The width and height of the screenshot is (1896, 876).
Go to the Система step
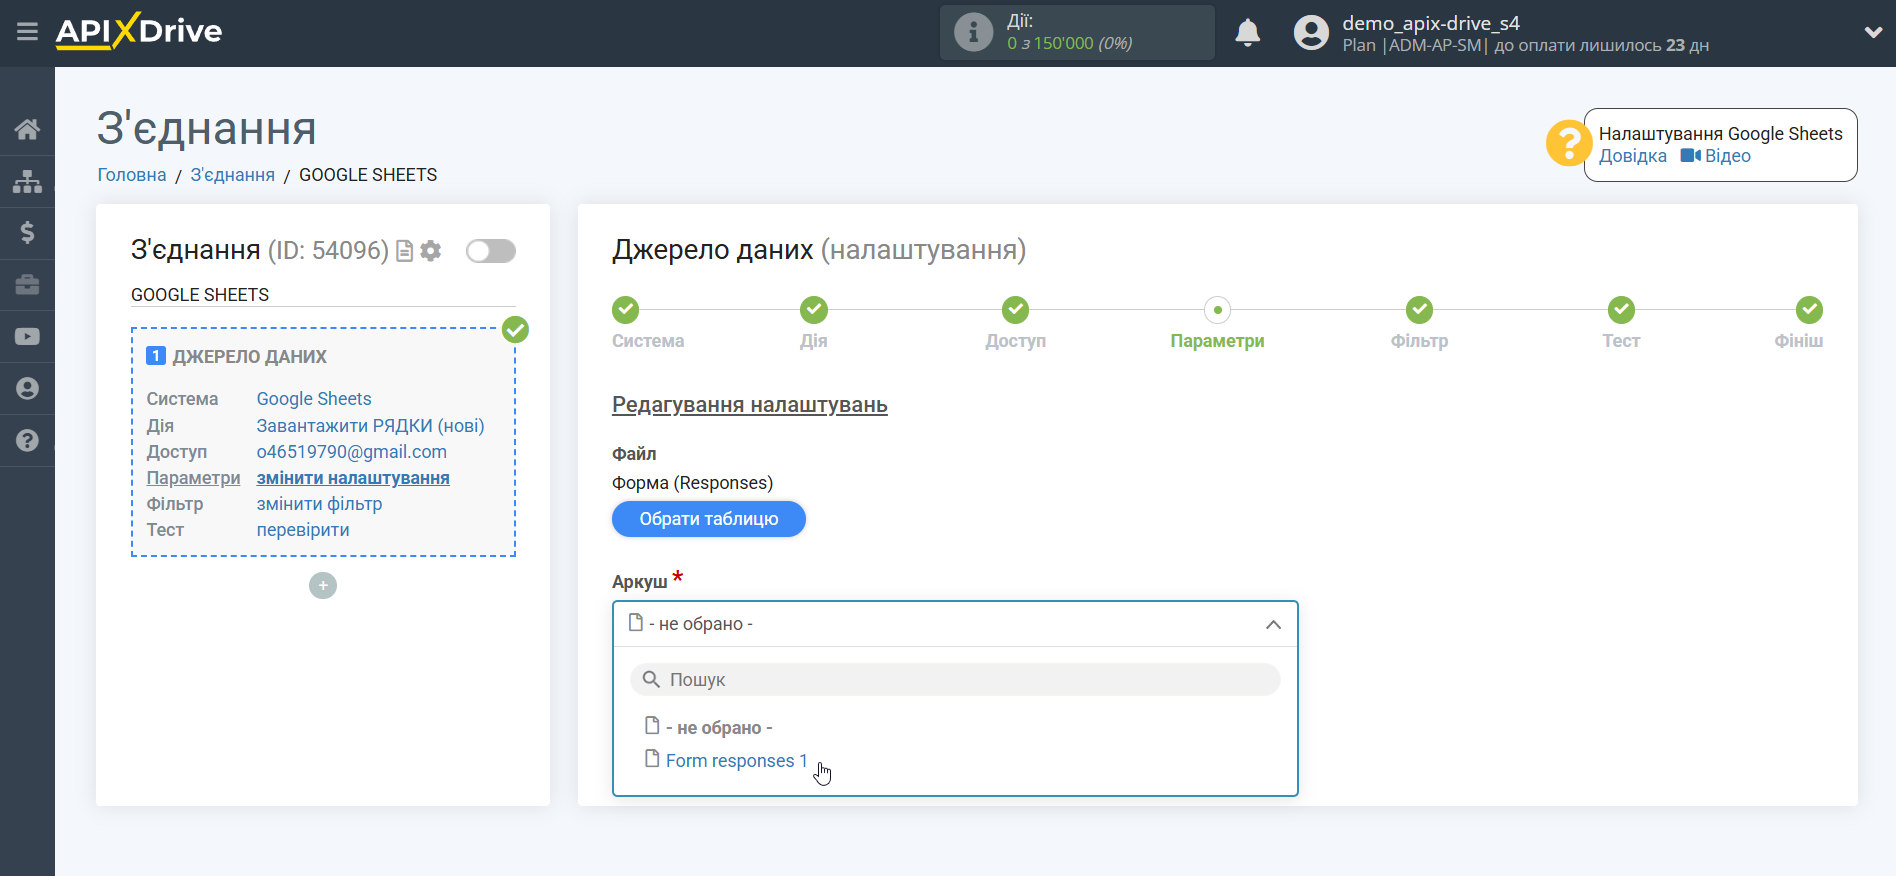(626, 310)
